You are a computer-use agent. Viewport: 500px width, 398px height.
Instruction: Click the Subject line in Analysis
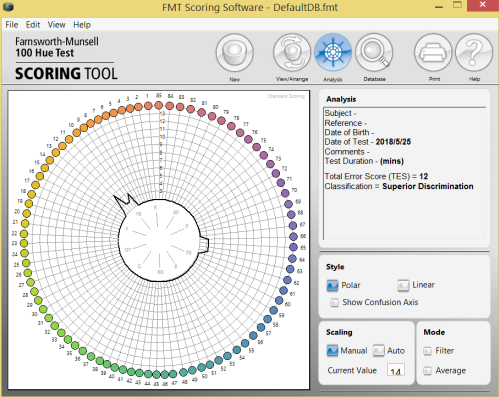point(340,113)
